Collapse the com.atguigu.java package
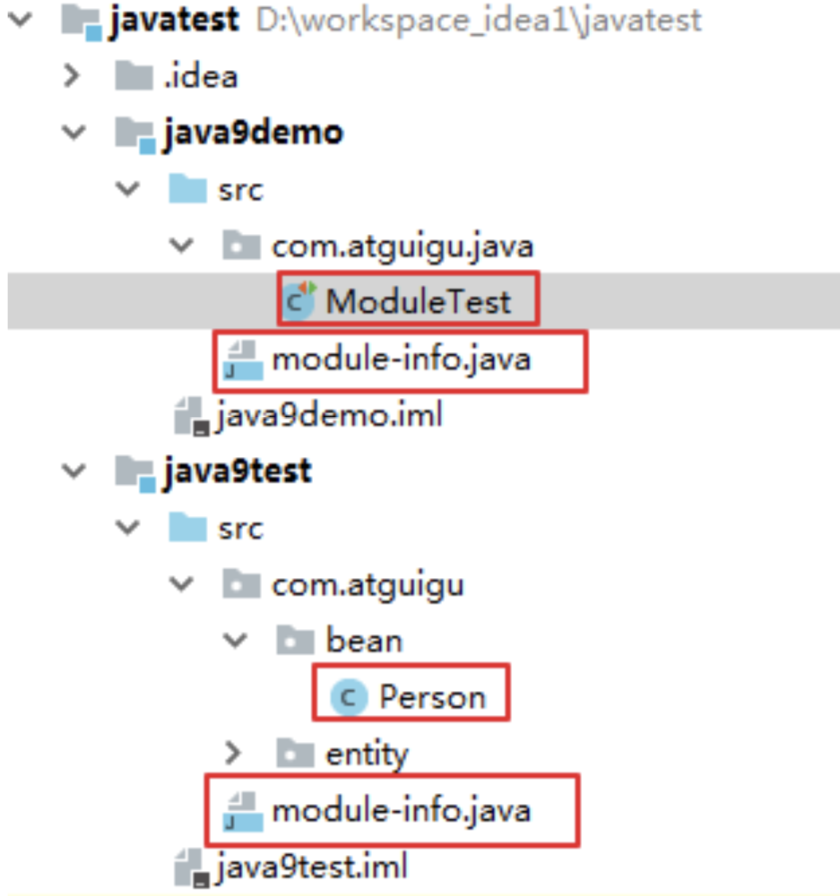 click(182, 246)
